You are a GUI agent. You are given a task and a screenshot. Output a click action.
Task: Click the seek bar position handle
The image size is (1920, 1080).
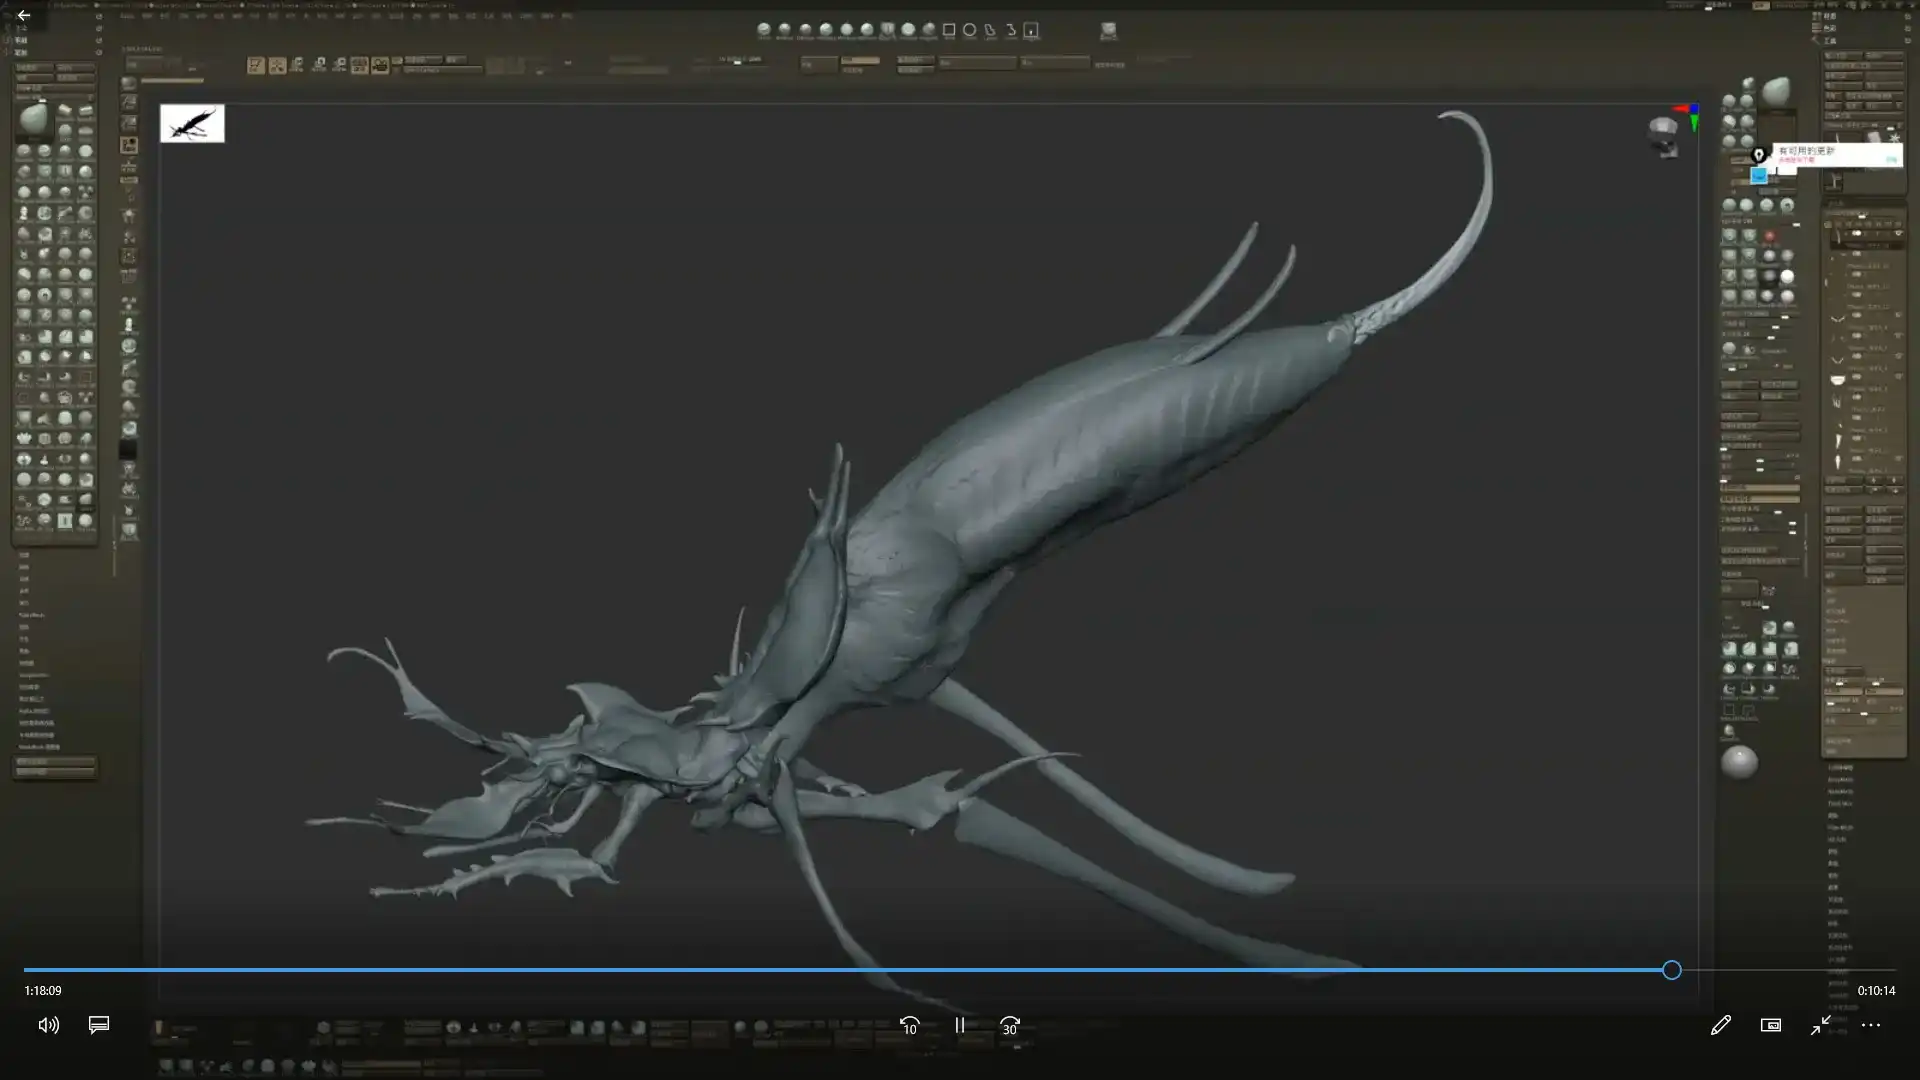(x=1671, y=969)
